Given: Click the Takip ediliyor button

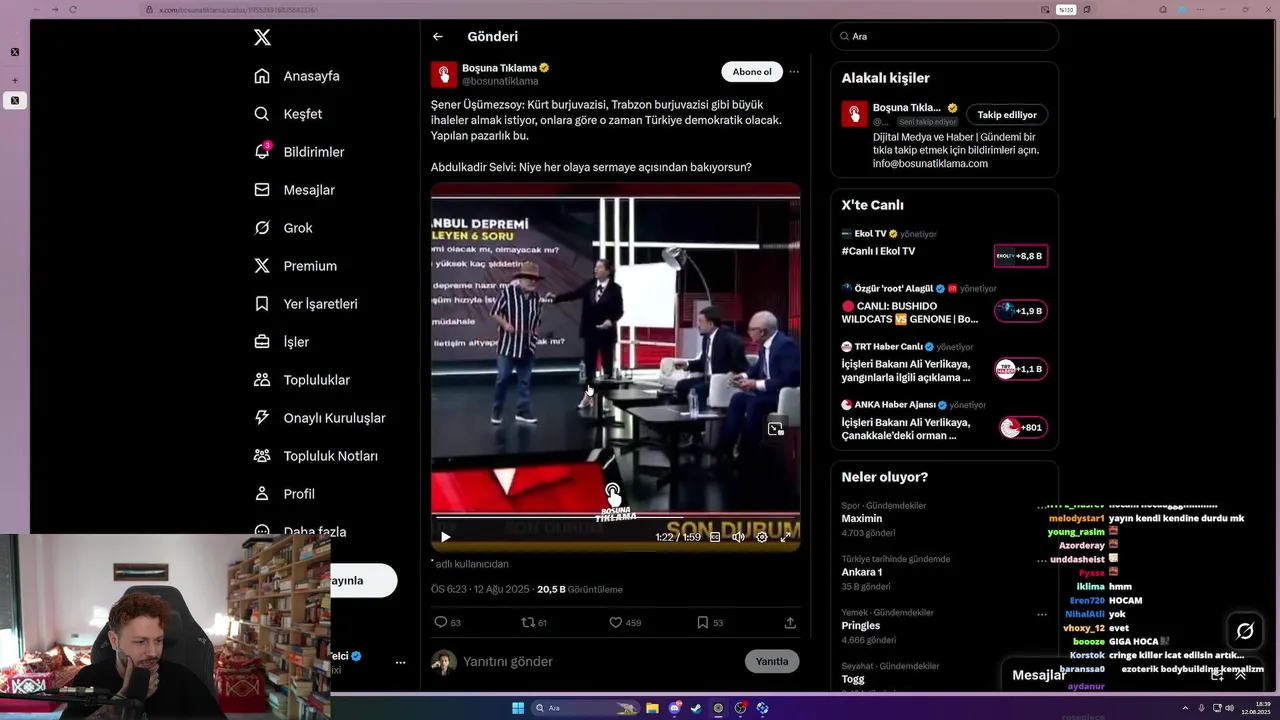Looking at the screenshot, I should tap(1007, 115).
